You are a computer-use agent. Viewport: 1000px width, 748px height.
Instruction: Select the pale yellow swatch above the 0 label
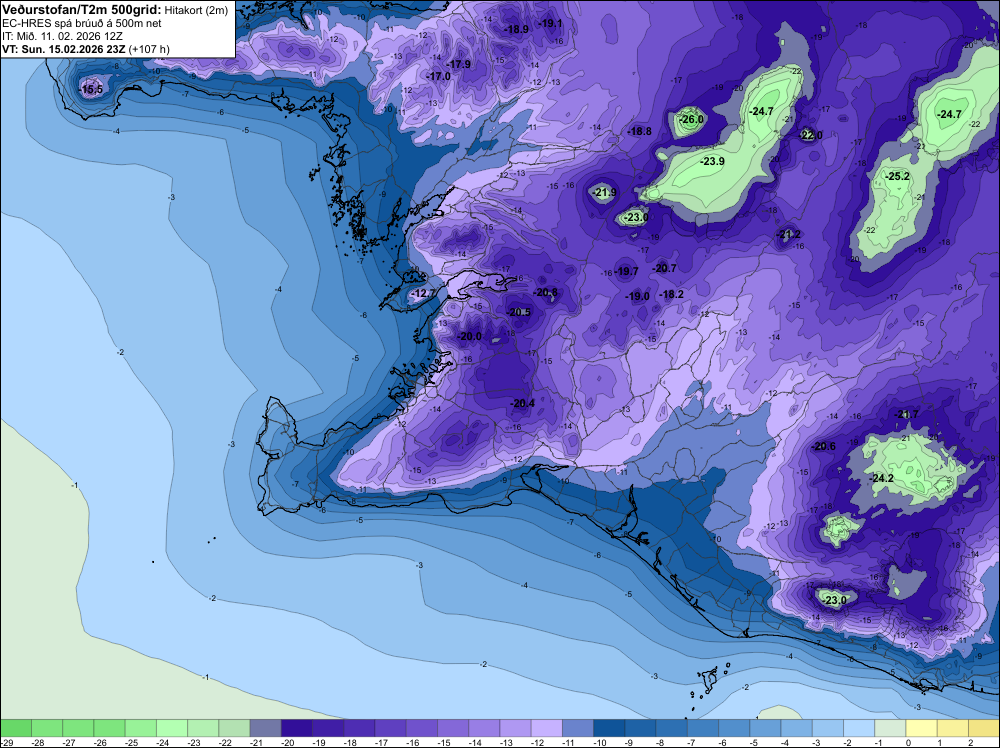point(922,728)
